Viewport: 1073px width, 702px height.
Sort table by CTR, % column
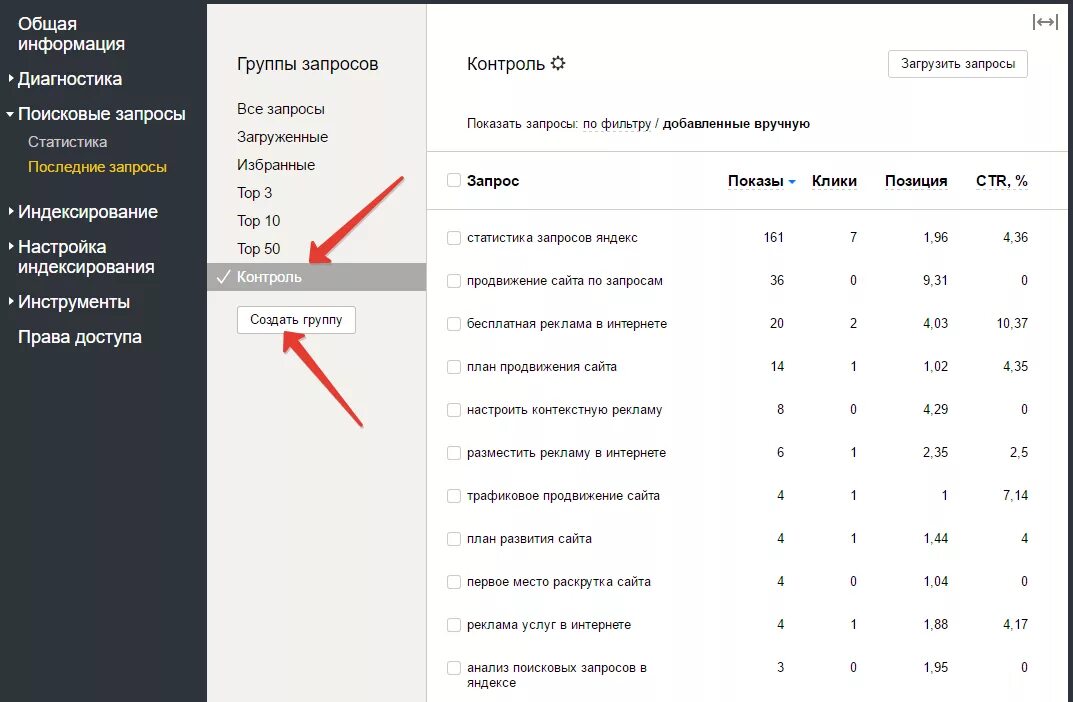tap(1001, 181)
